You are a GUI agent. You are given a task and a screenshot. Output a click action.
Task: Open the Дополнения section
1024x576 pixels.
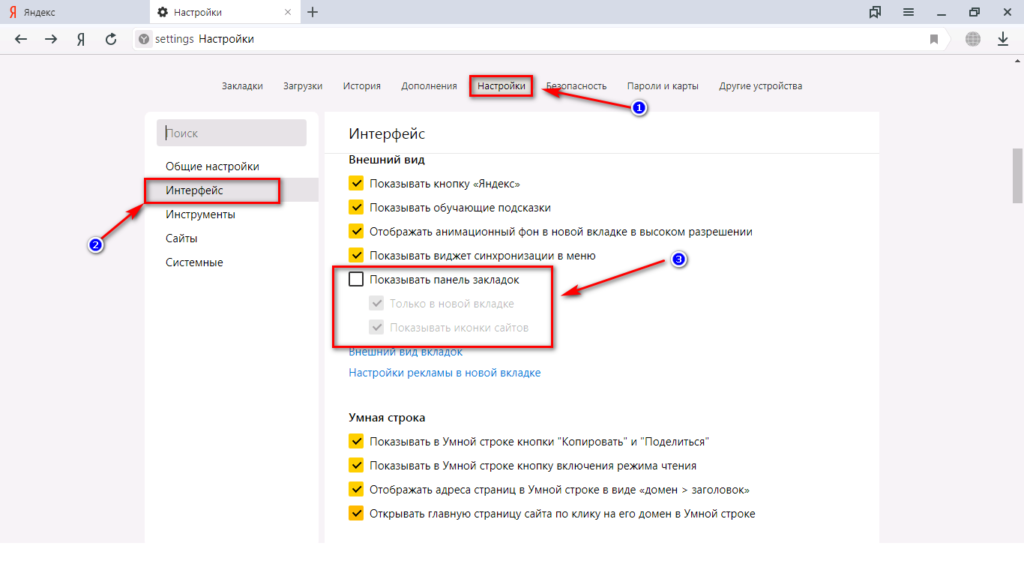(429, 86)
